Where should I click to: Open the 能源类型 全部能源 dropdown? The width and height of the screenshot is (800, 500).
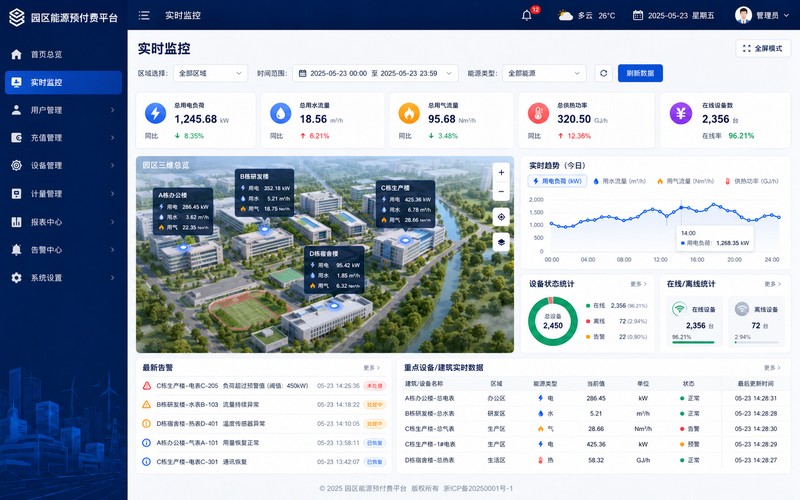(x=544, y=73)
